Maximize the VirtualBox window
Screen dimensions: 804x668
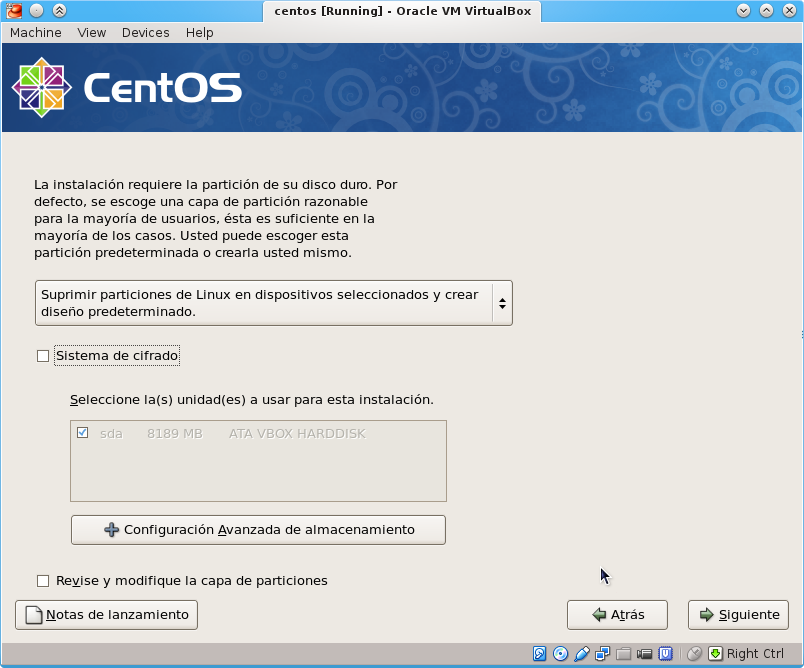click(767, 10)
